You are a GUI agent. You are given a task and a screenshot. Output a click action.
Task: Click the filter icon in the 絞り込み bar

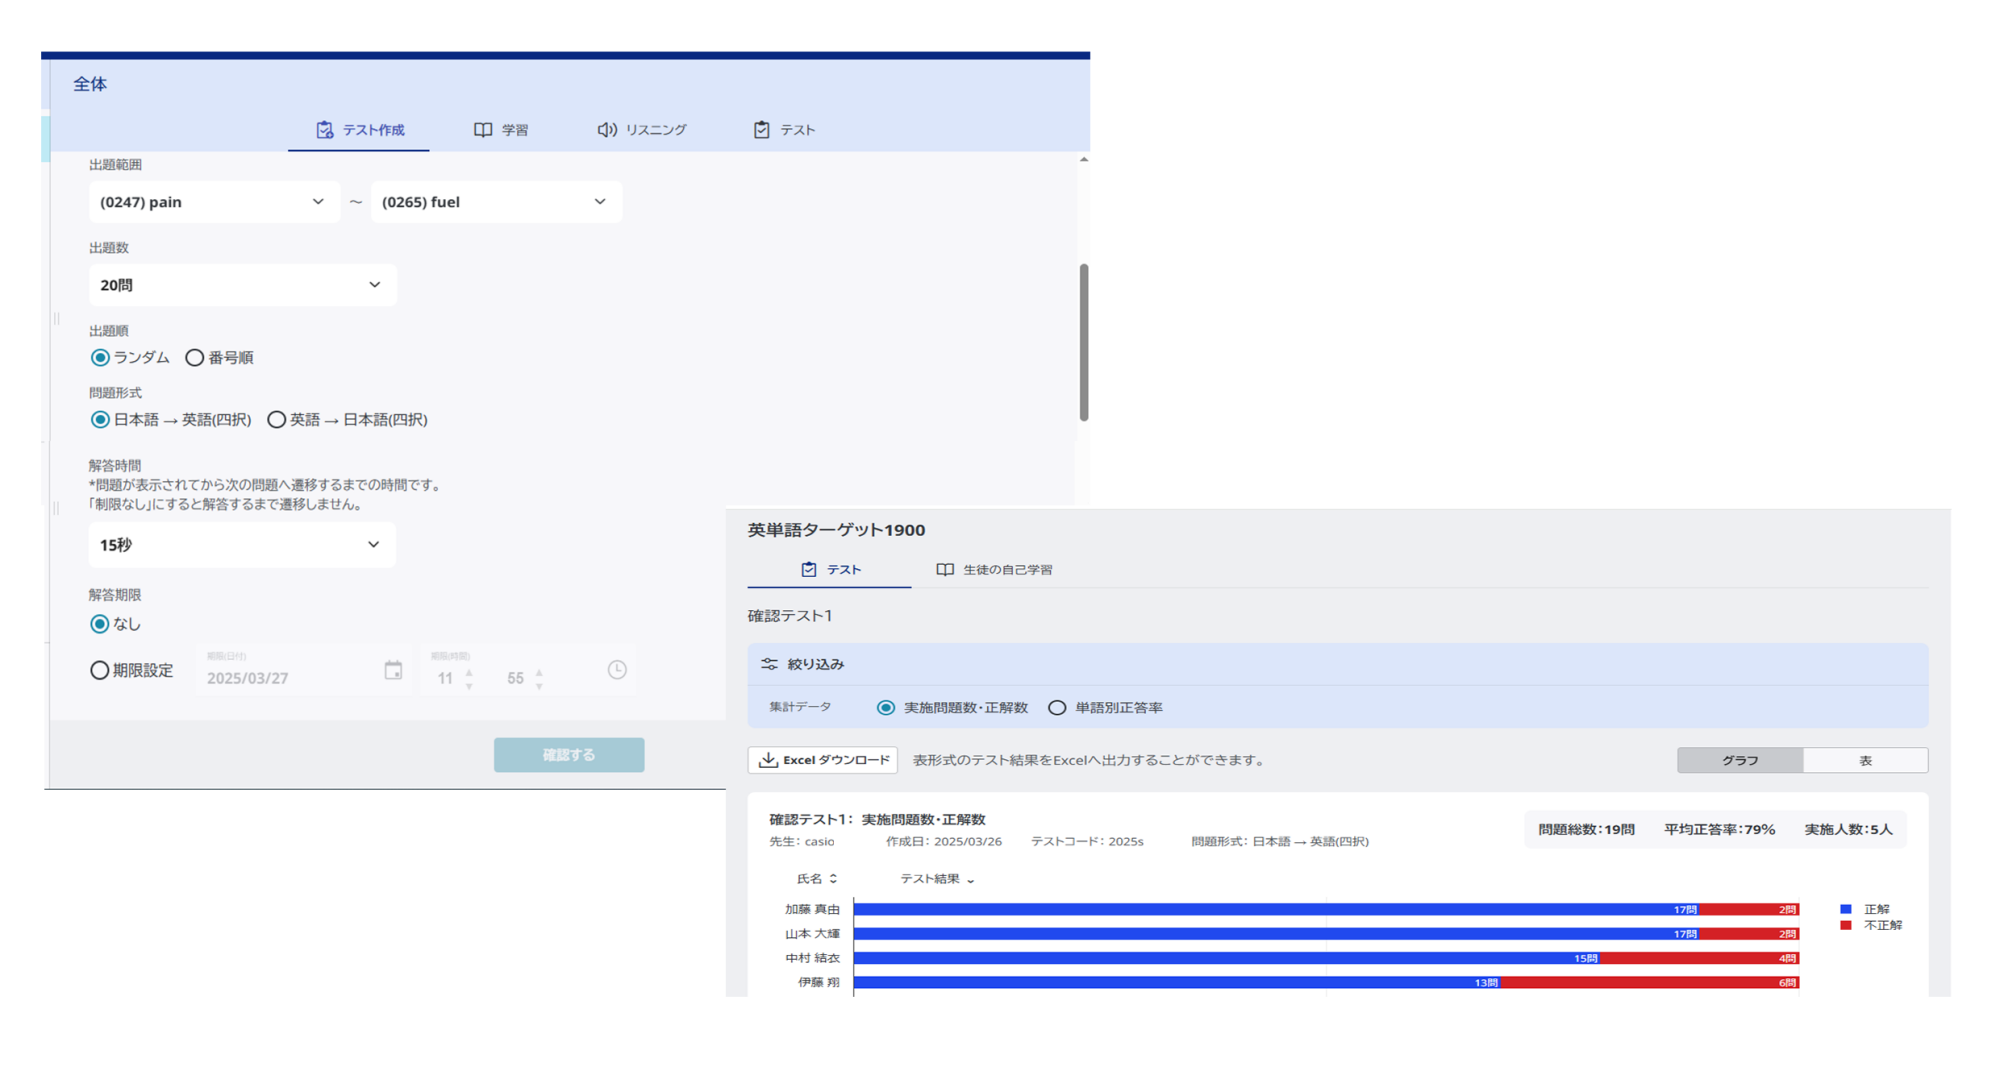(769, 663)
